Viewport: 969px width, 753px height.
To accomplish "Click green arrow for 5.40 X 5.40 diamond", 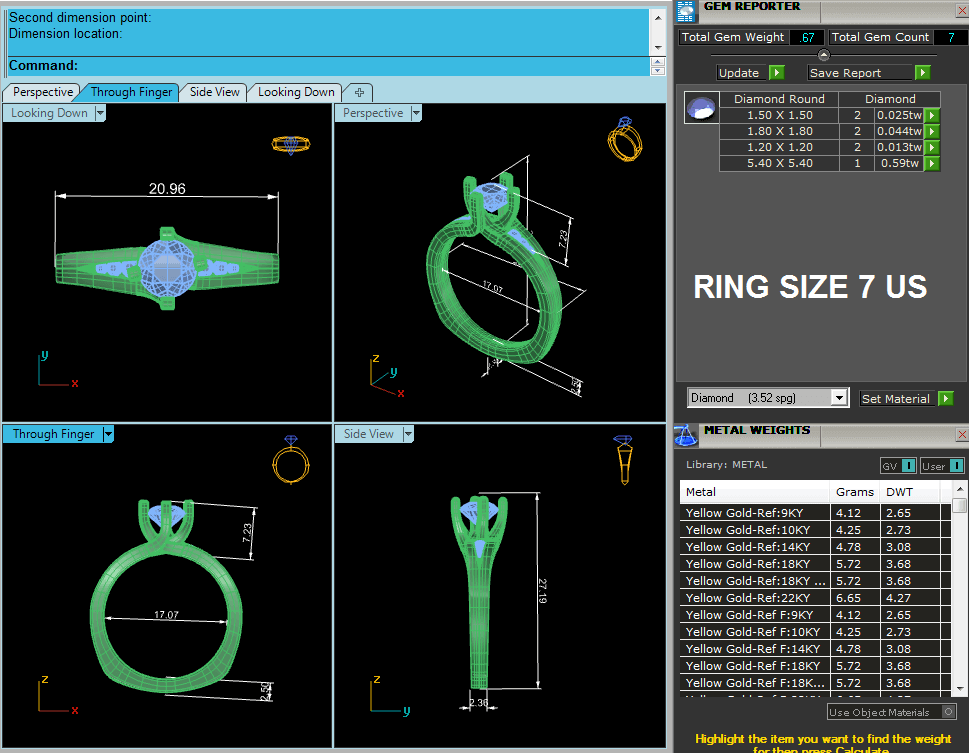I will coord(932,163).
